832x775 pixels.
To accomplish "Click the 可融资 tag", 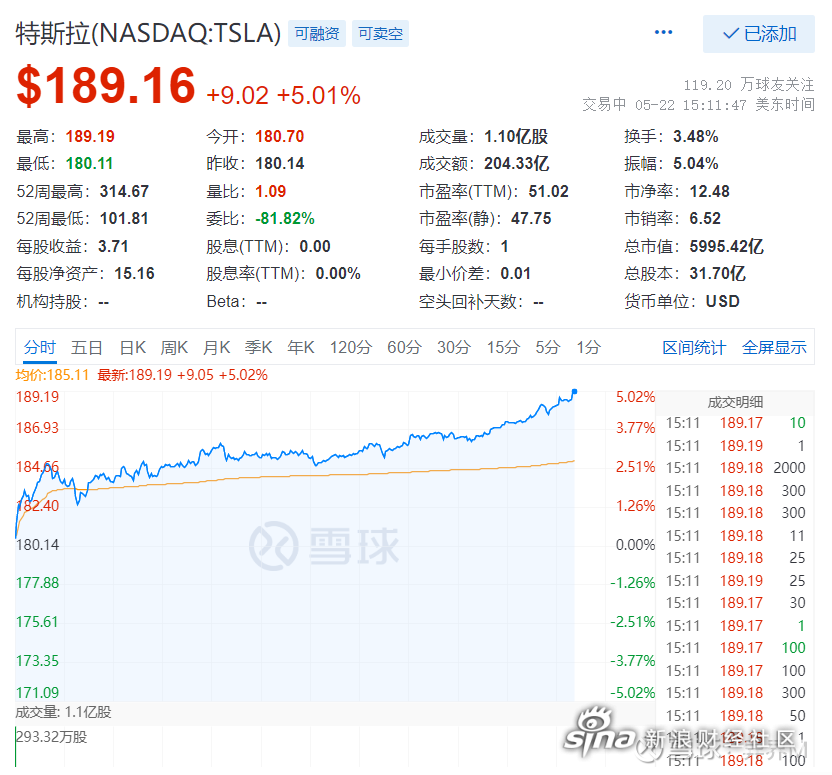I will [317, 34].
